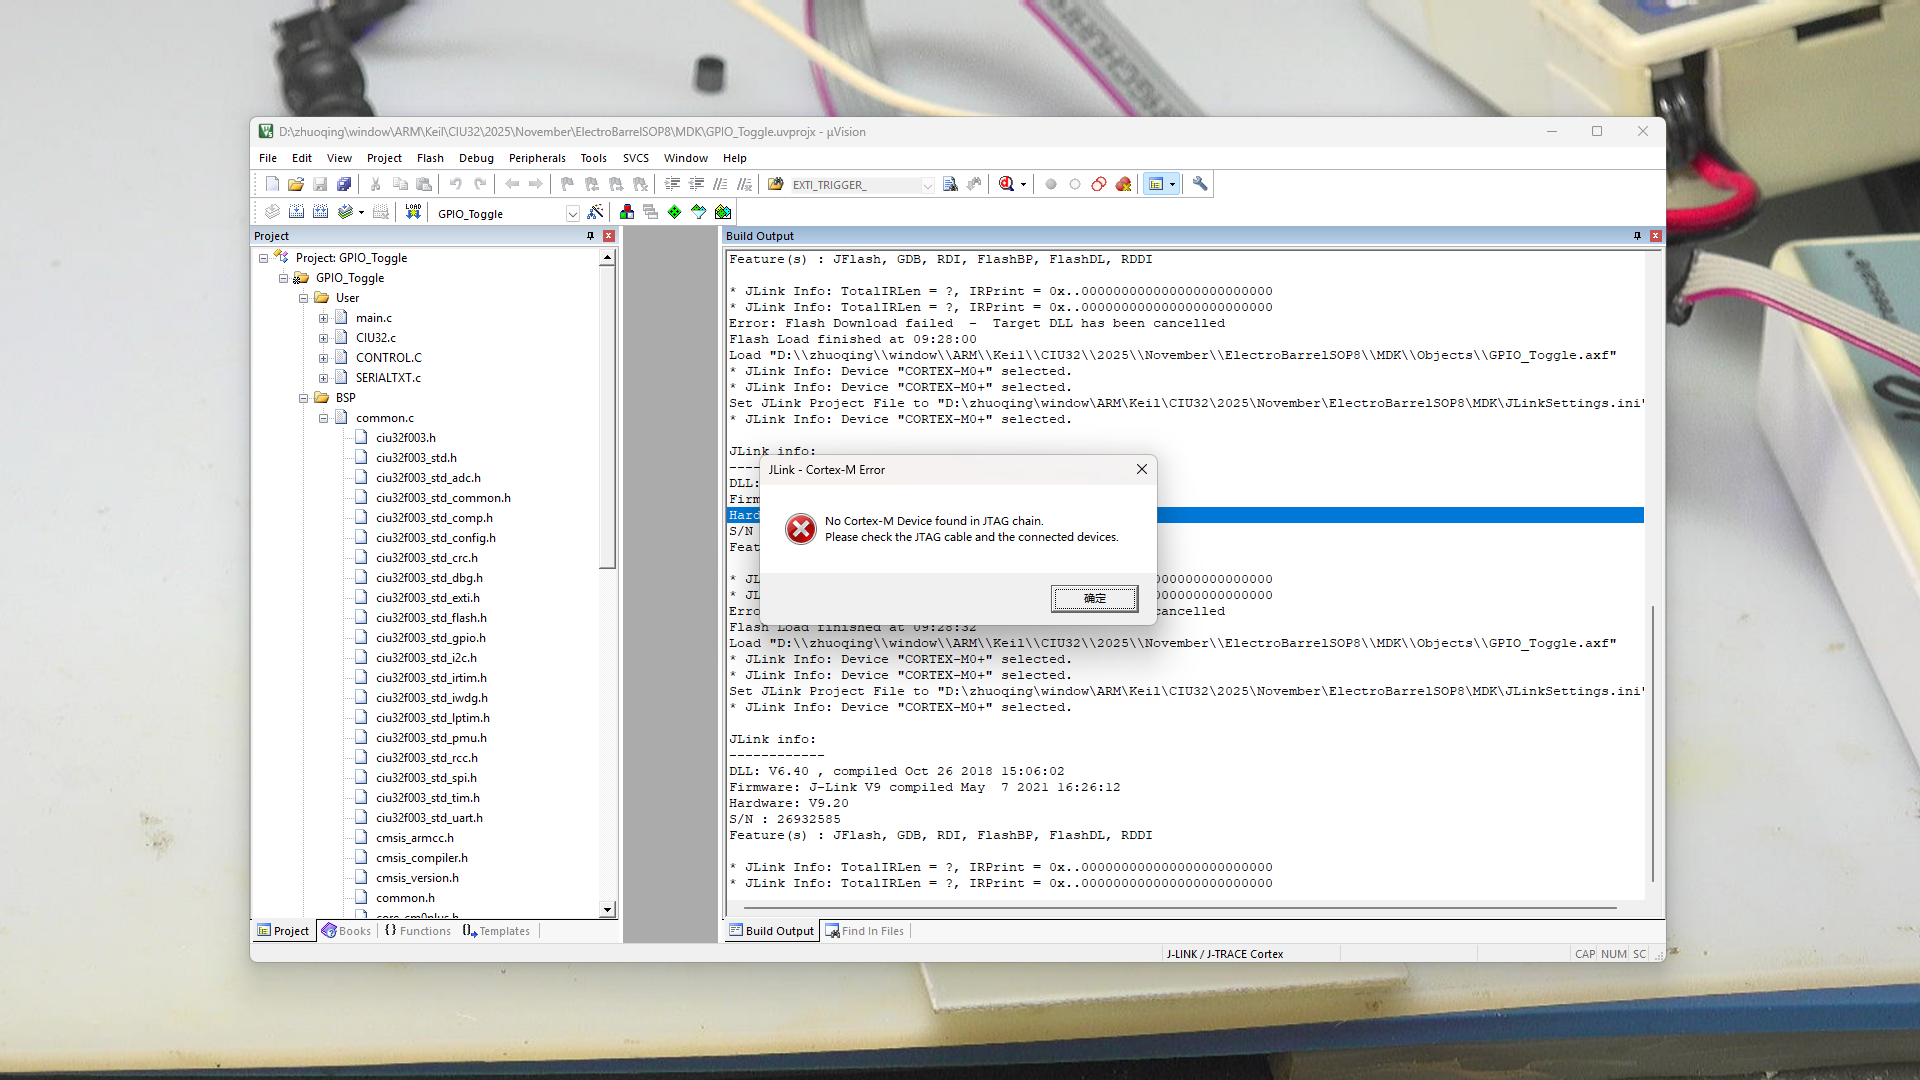The height and width of the screenshot is (1080, 1920).
Task: Start the debug session icon
Action: pos(1007,184)
